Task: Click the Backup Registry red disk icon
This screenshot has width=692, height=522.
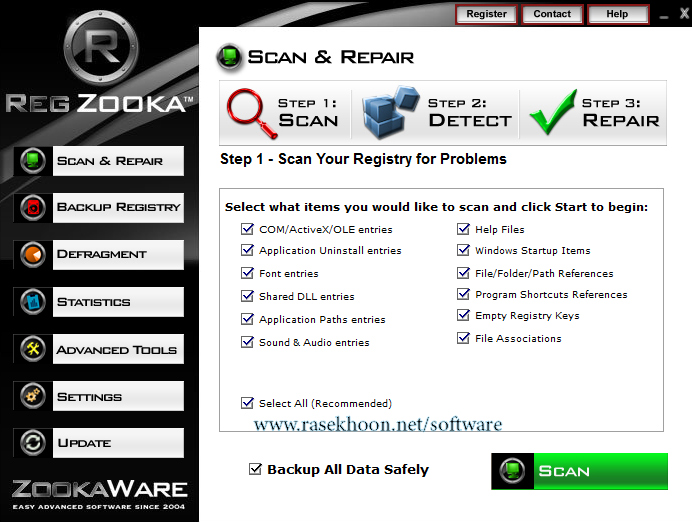Action: [33, 207]
